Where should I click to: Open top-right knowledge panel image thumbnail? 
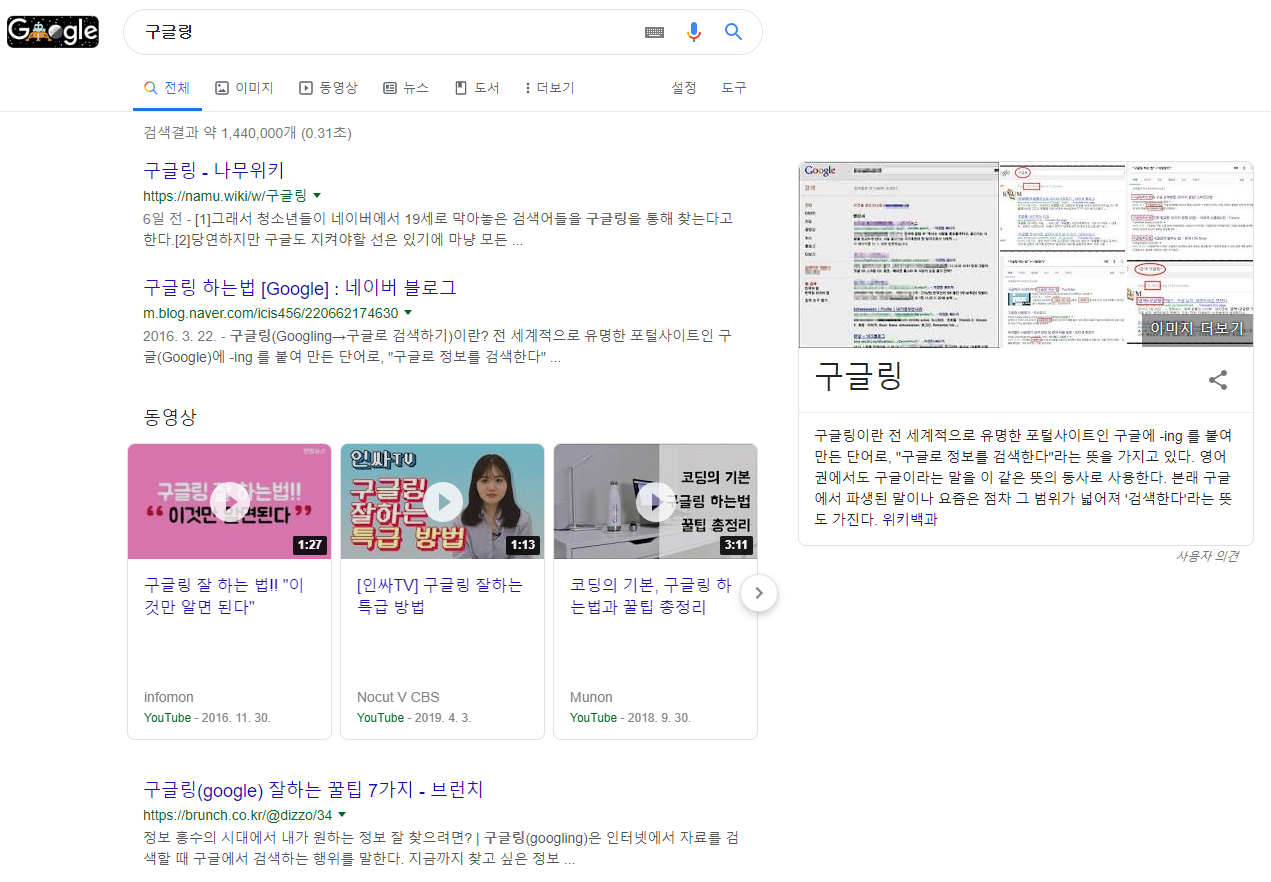[1190, 210]
